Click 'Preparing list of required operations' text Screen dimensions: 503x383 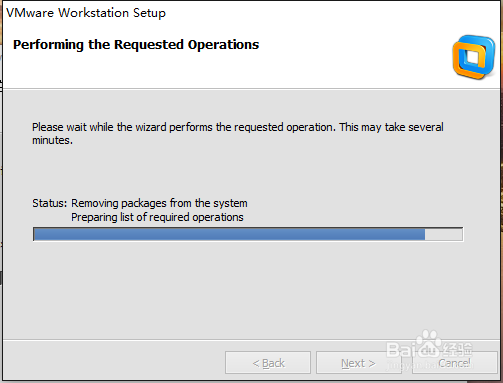coord(157,217)
